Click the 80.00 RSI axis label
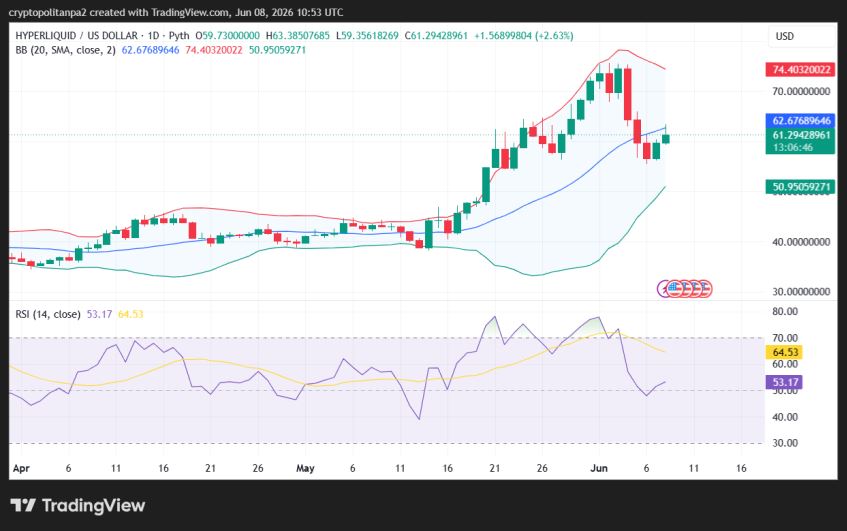This screenshot has height=531, width=847. [x=785, y=311]
